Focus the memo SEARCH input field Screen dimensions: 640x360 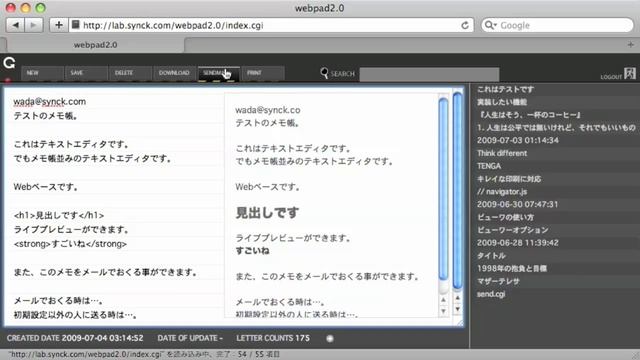coord(429,74)
